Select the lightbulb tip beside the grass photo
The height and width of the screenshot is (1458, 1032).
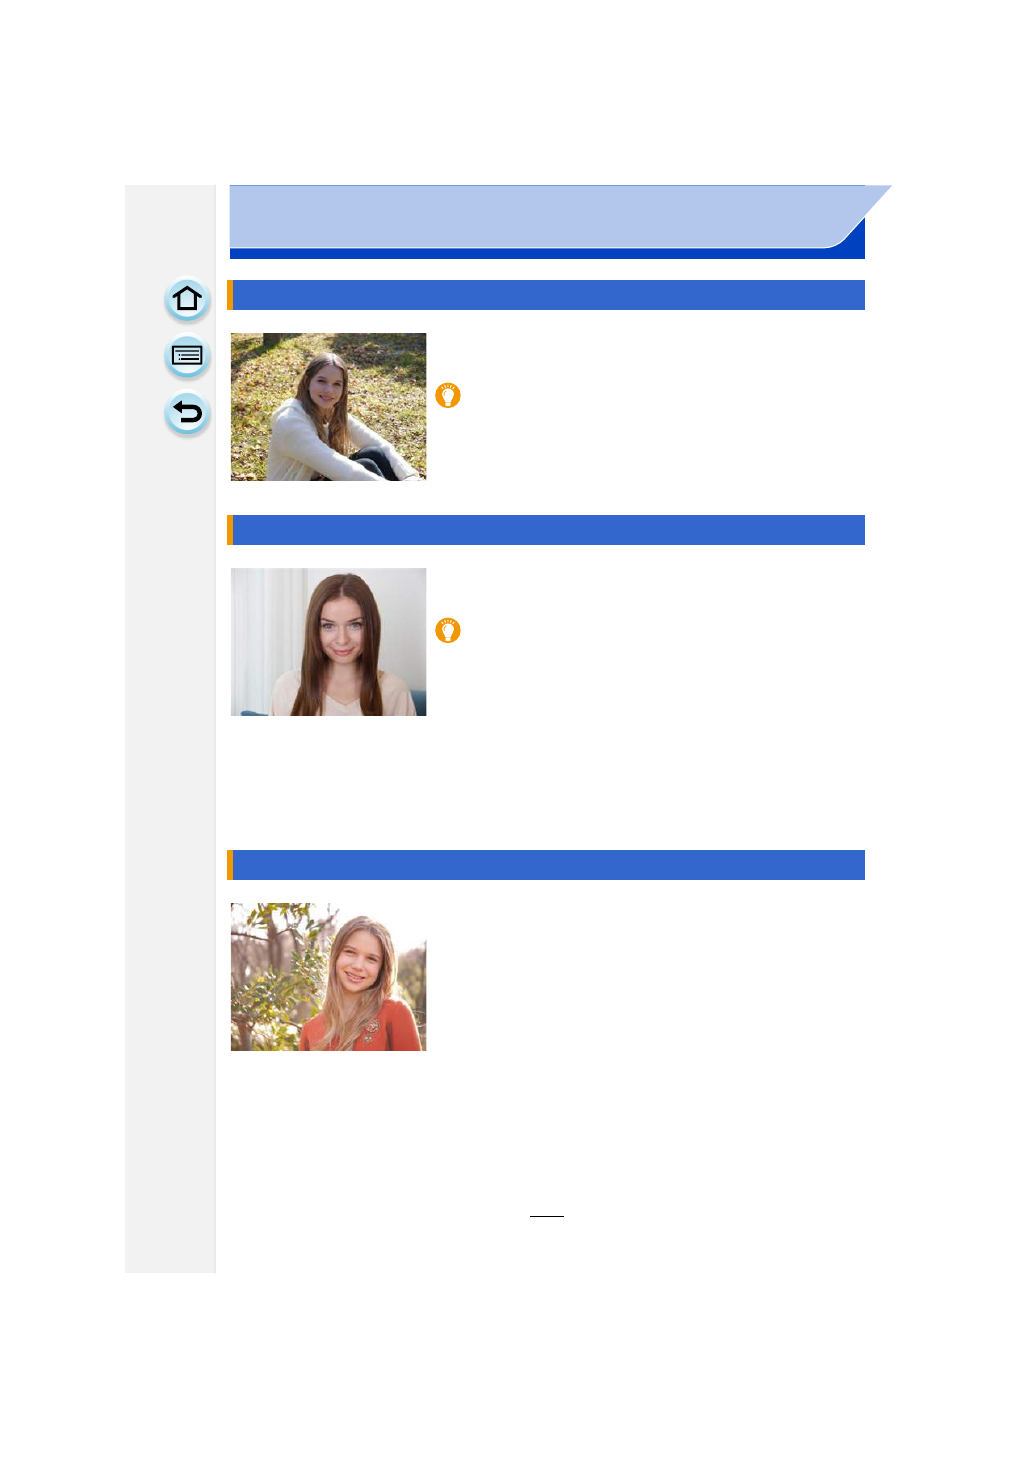click(x=448, y=396)
